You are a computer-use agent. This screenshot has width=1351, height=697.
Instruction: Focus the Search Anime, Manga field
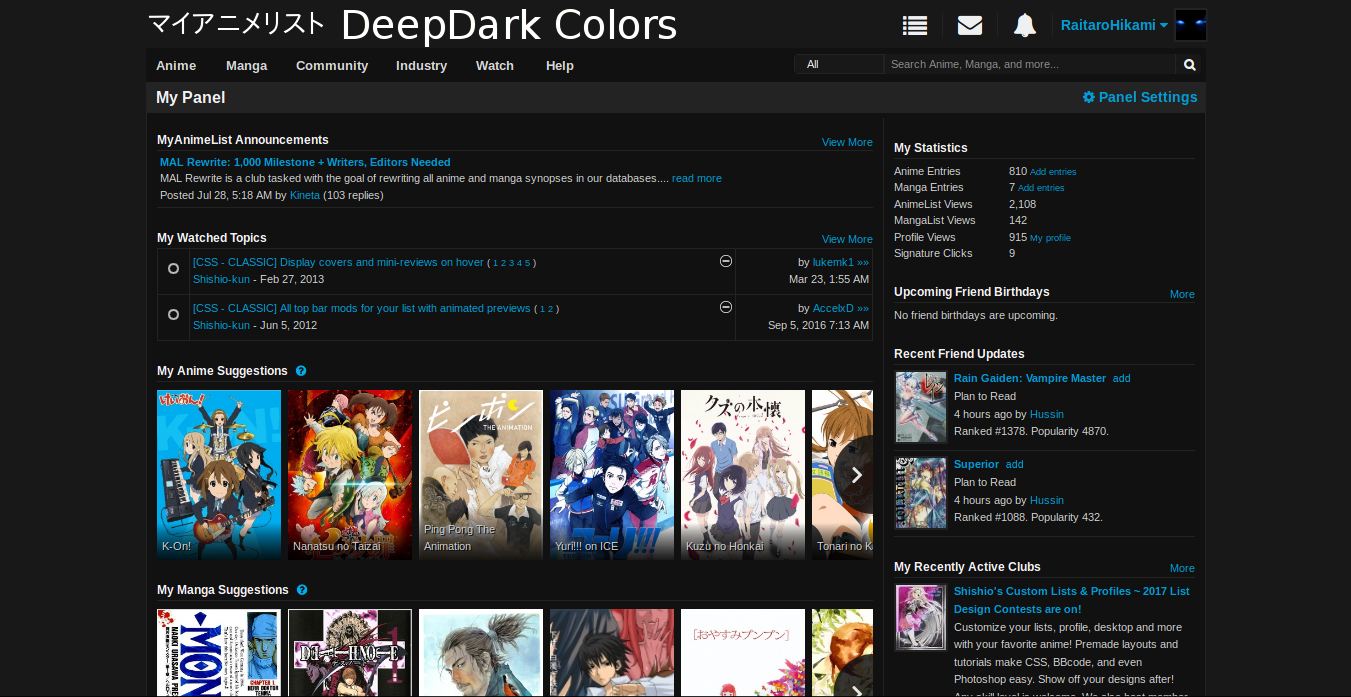pyautogui.click(x=1029, y=64)
